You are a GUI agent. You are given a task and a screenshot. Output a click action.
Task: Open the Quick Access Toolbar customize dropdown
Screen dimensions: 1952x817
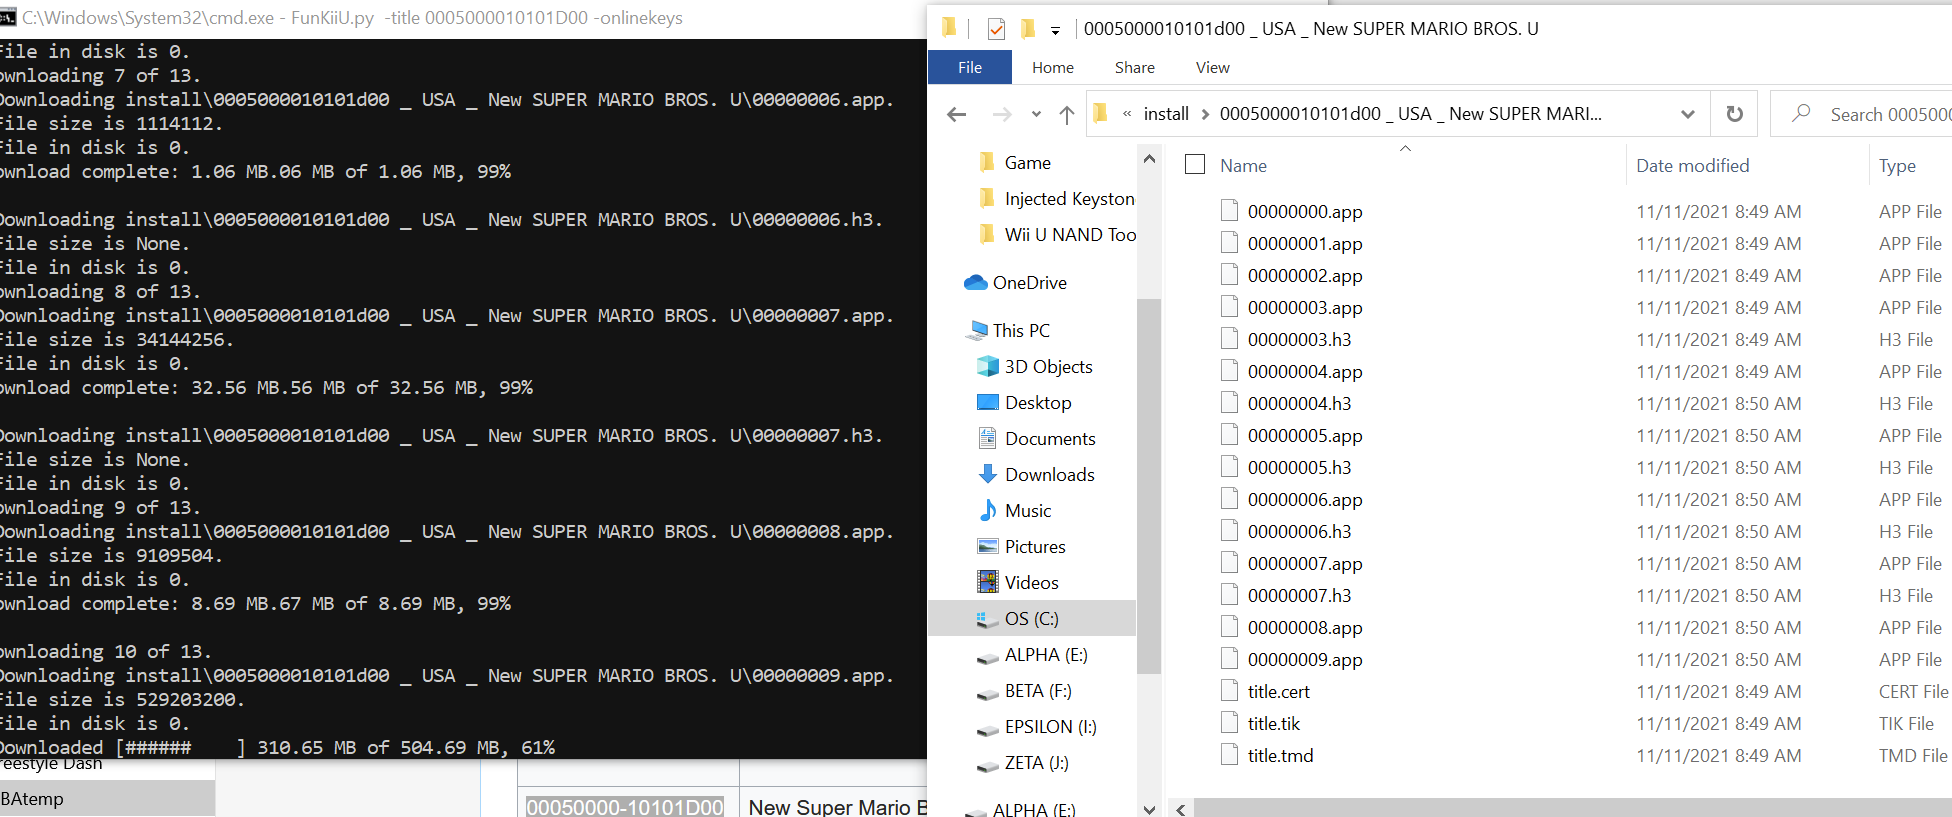pyautogui.click(x=1055, y=31)
